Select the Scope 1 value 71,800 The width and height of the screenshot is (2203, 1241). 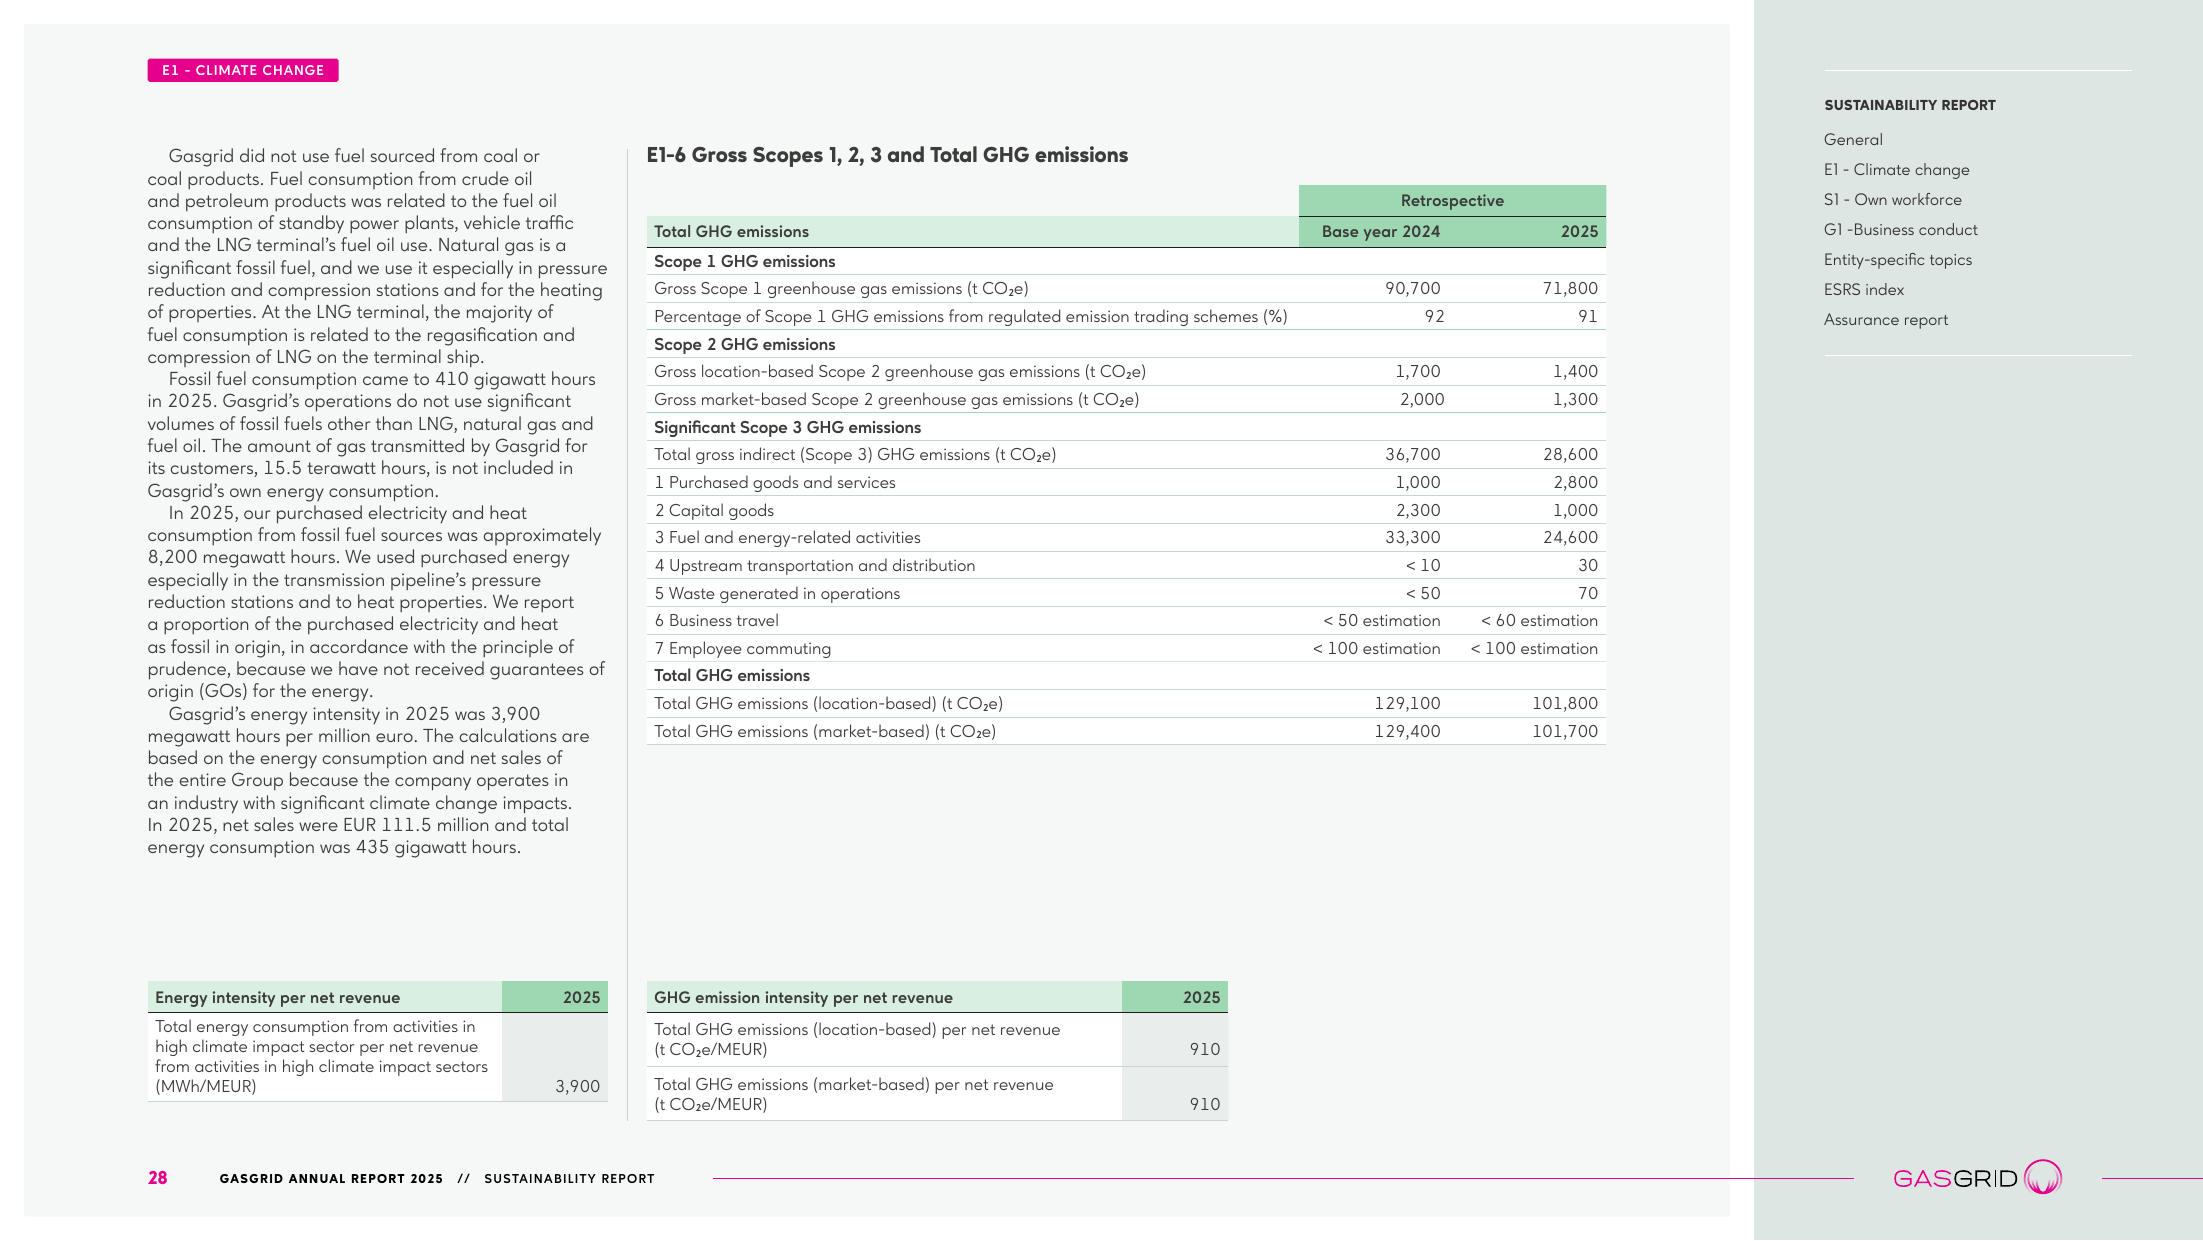pos(1570,288)
